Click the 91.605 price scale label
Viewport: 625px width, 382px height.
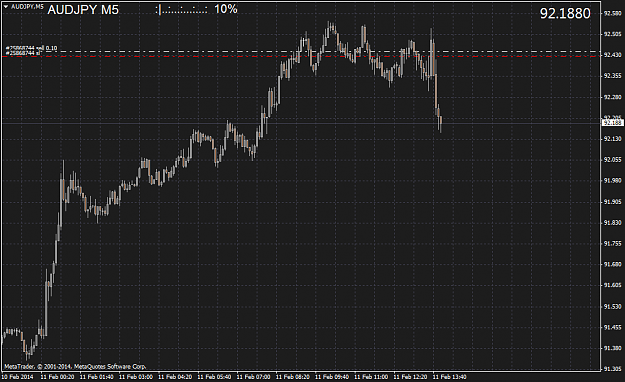612,285
